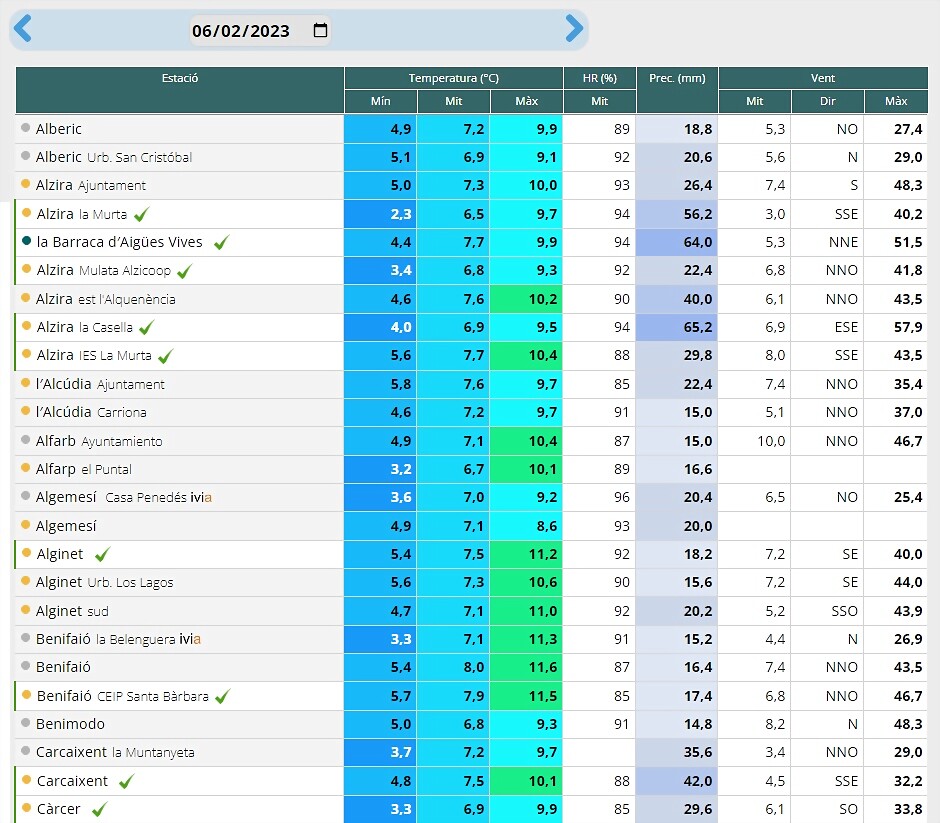
Task: Click dark teal dot for la Barraca d'Aigües Vives
Action: 26,241
